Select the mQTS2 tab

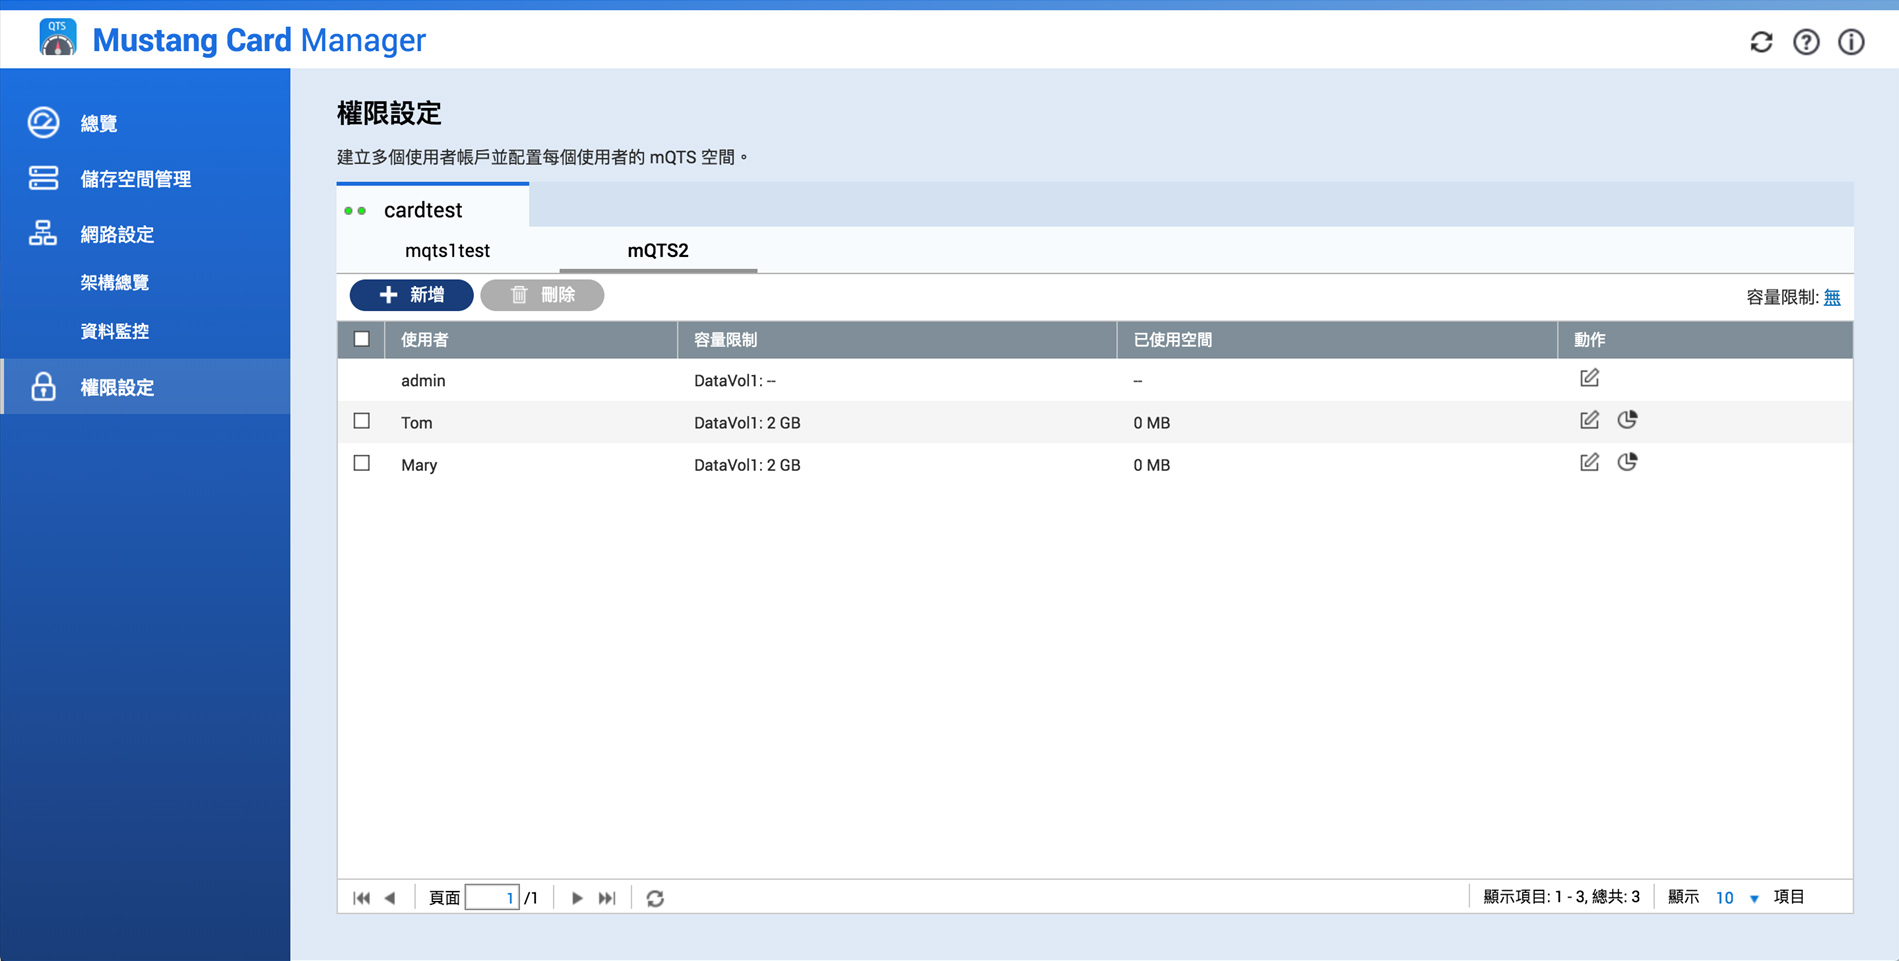657,251
